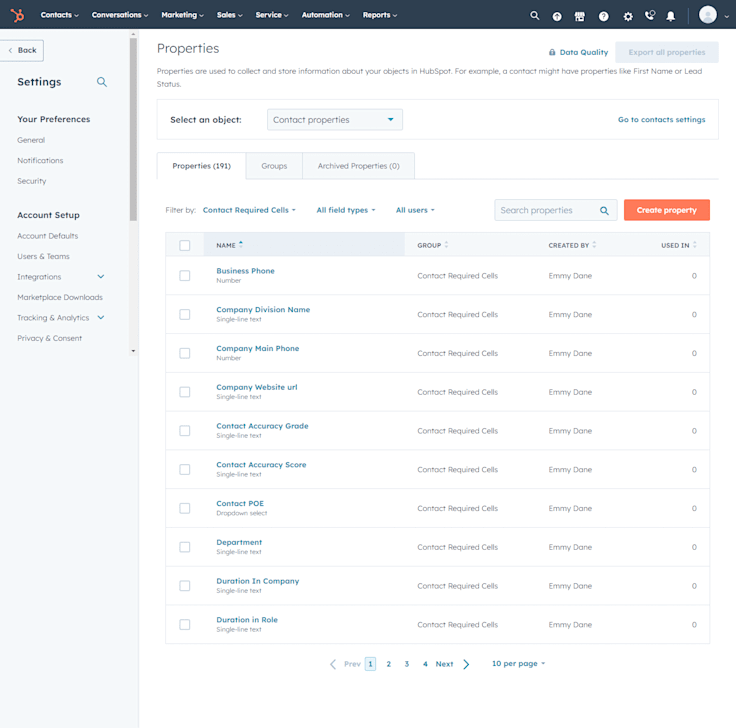Check the Contact POE row

click(184, 508)
